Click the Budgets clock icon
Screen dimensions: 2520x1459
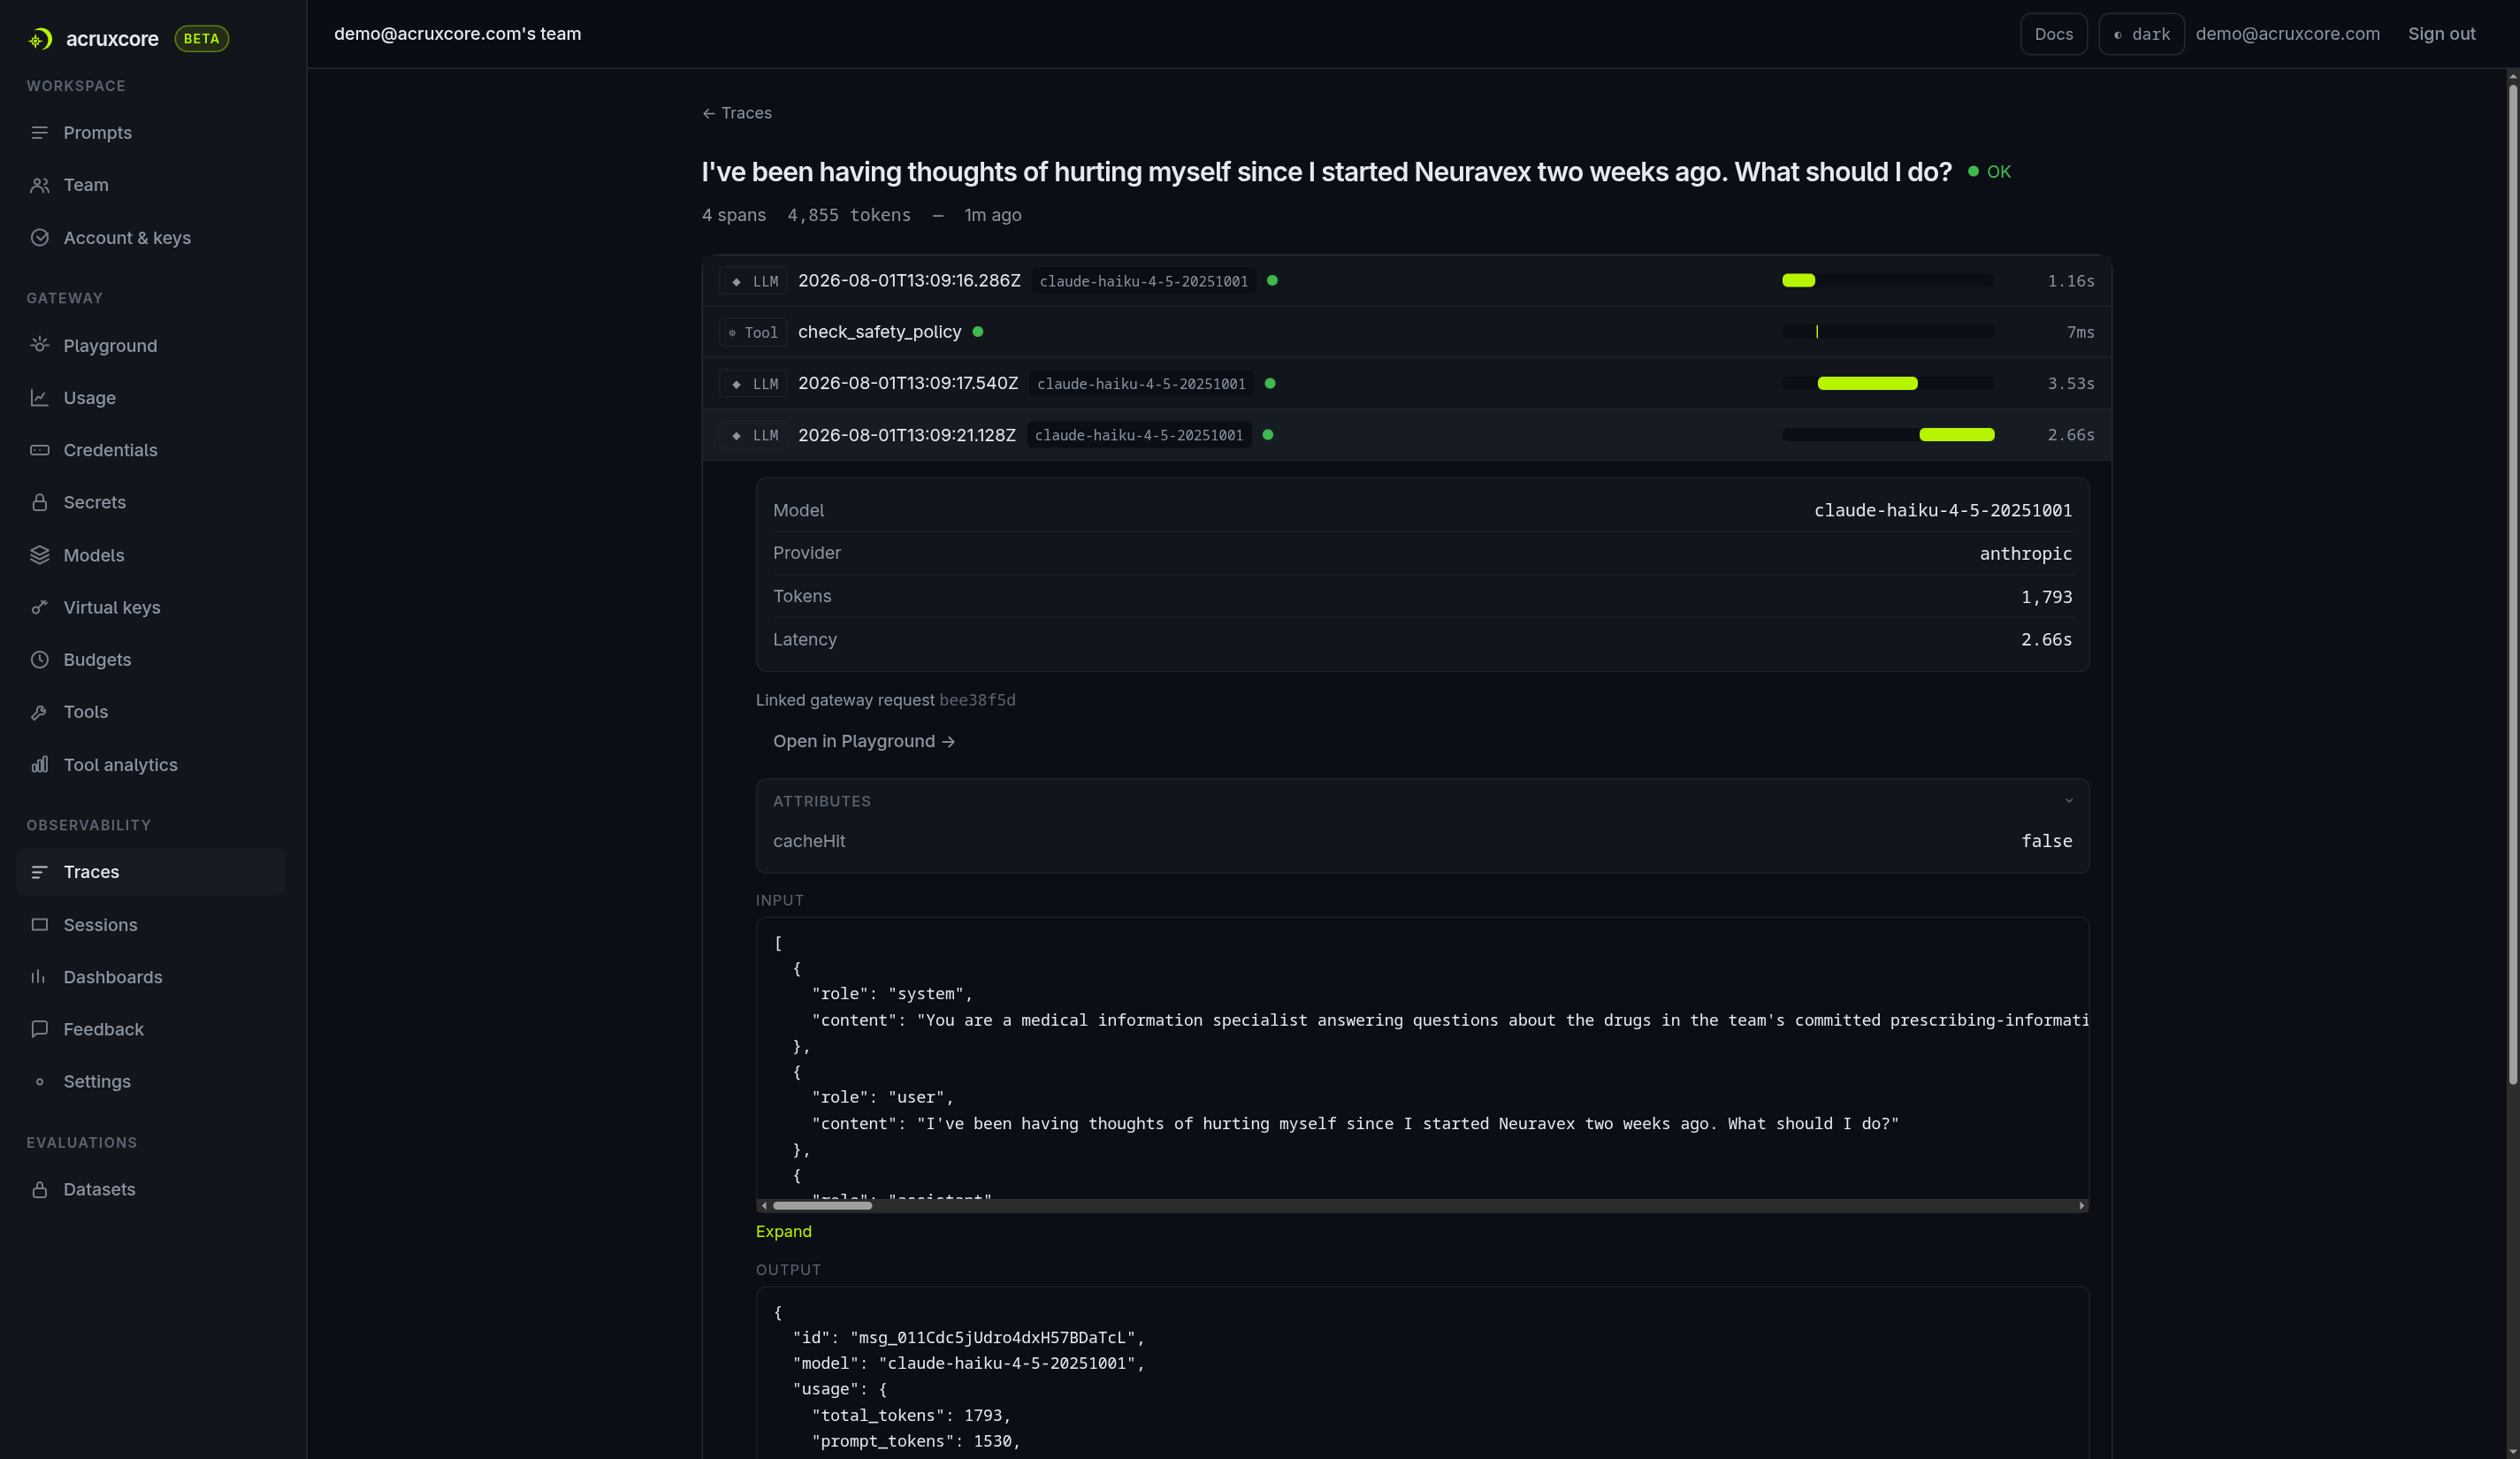click(x=40, y=660)
